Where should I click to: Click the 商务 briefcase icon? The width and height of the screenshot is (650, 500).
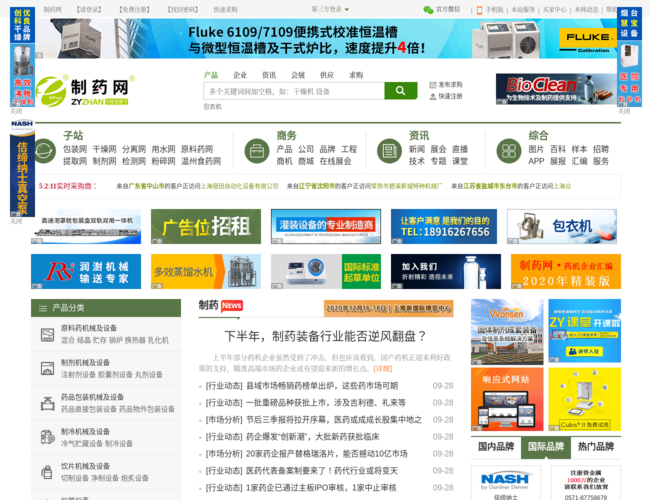click(257, 150)
